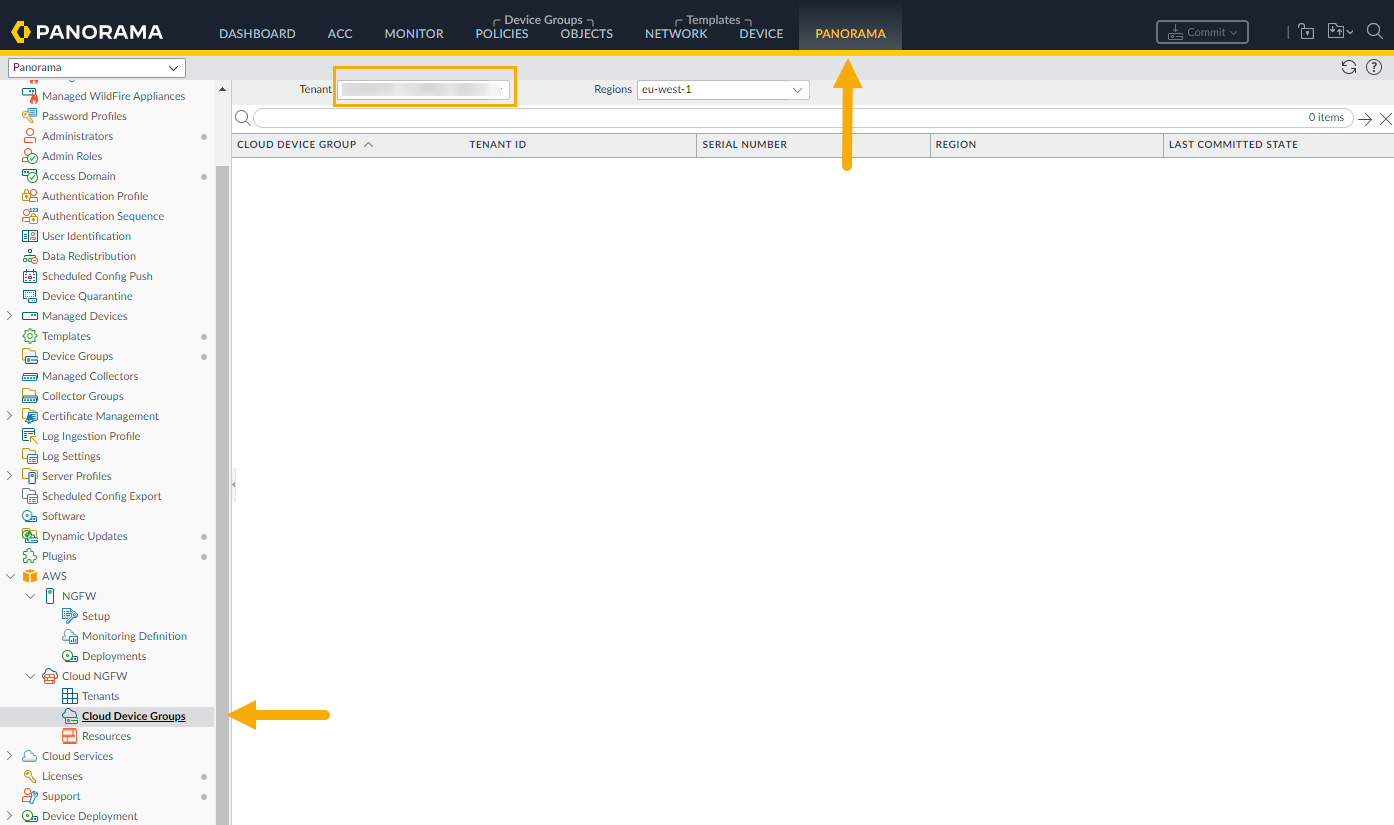Click the Templates gear icon in sidebar

(x=30, y=336)
